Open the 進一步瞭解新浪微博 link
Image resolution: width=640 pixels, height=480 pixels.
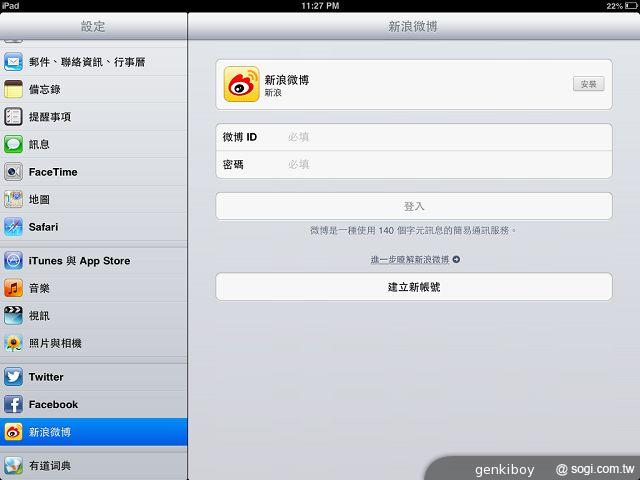(410, 260)
